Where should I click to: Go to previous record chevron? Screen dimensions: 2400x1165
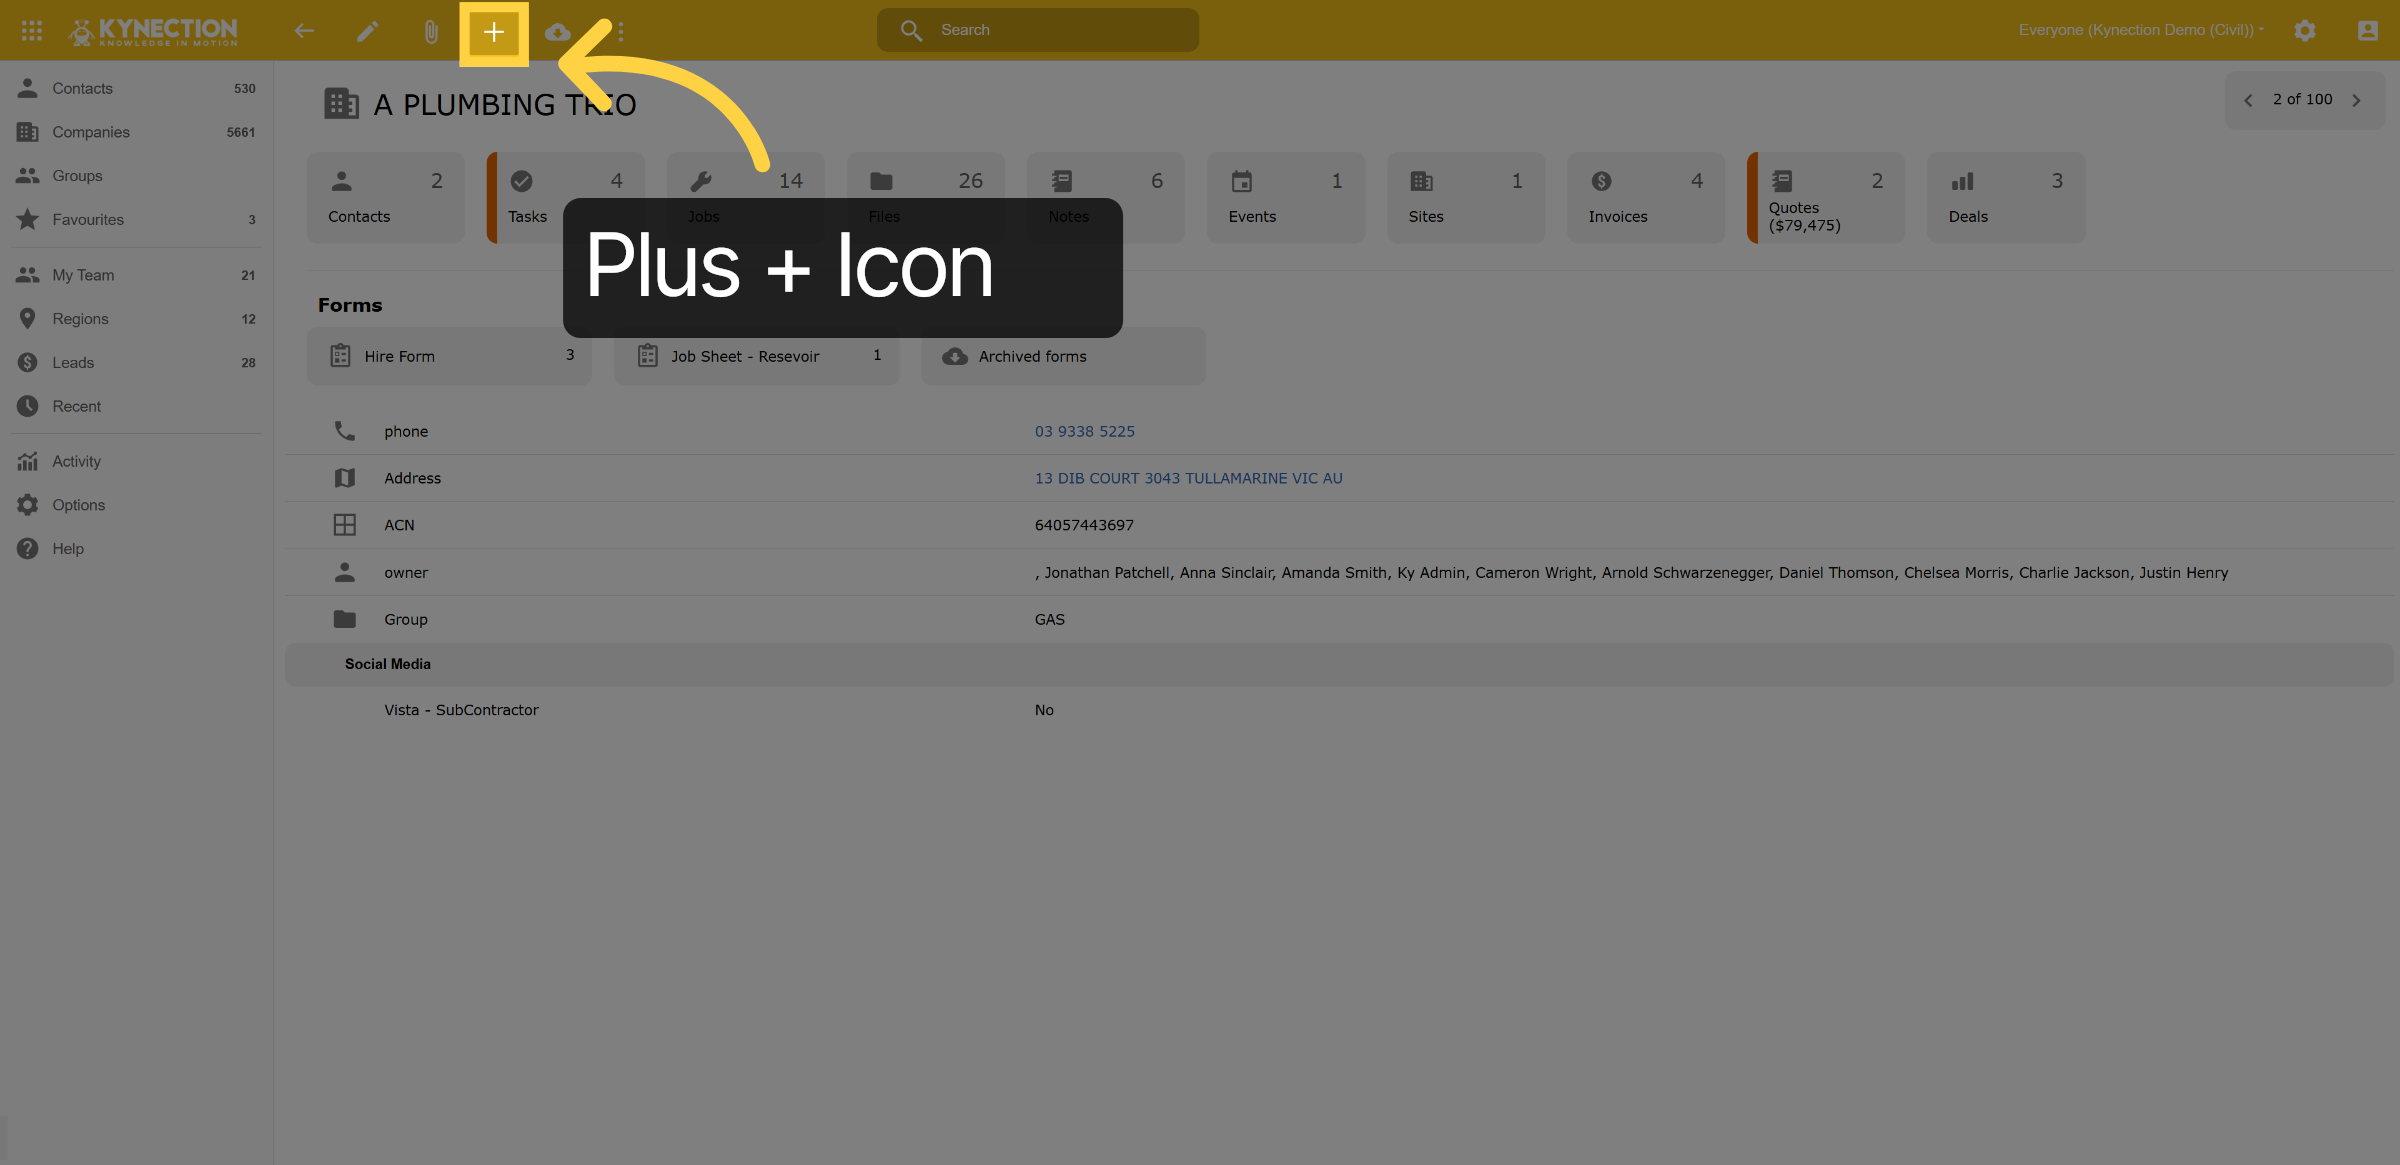pos(2248,100)
